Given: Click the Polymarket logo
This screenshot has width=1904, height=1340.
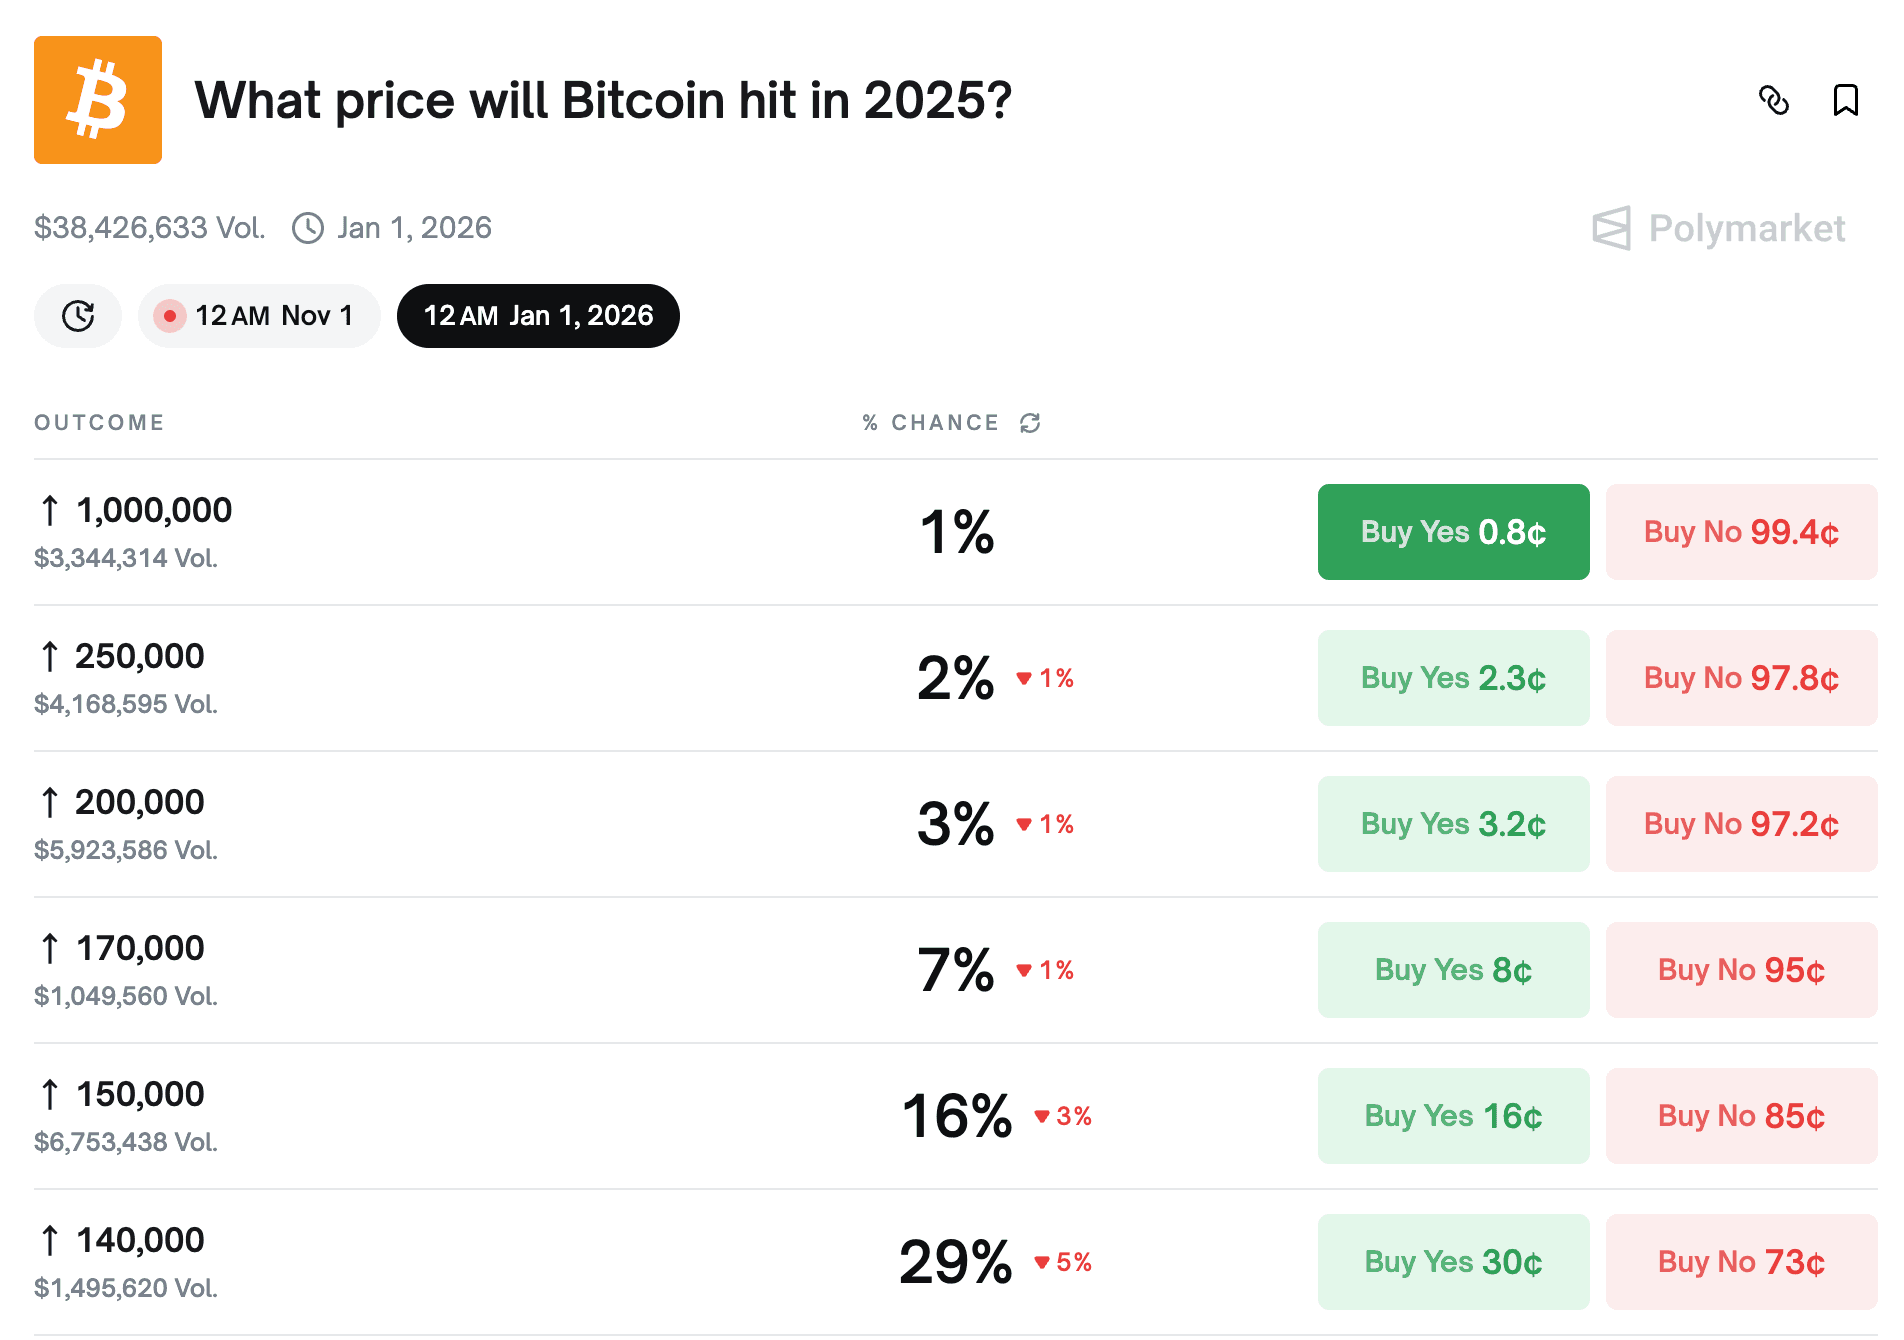Looking at the screenshot, I should coord(1718,229).
